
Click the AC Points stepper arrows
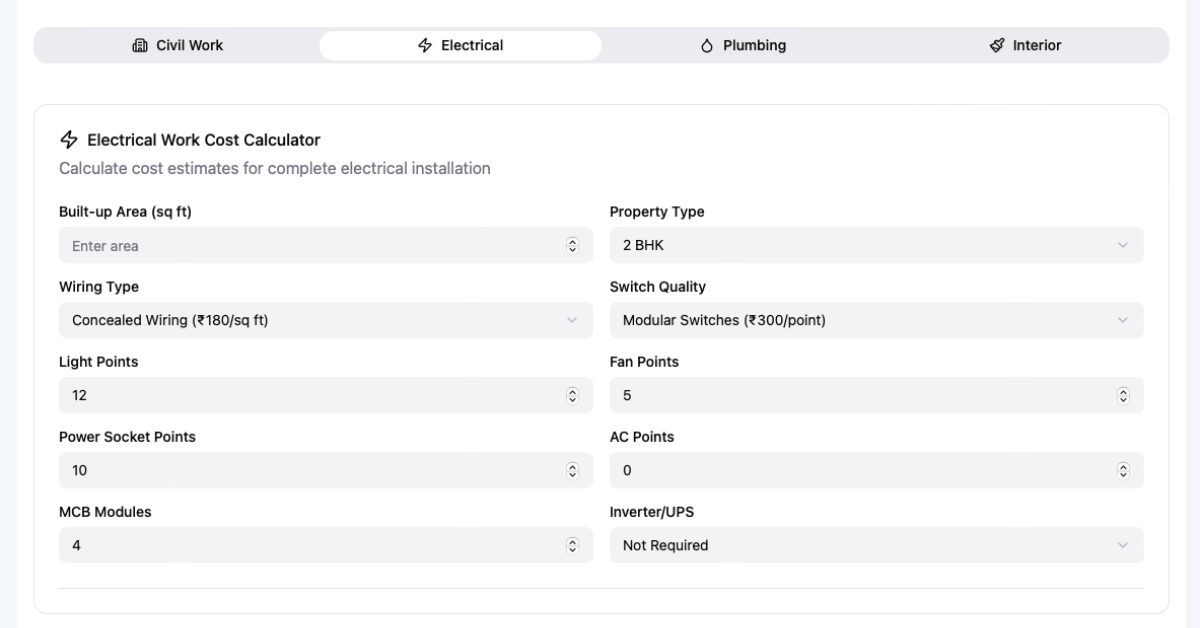click(x=1123, y=470)
